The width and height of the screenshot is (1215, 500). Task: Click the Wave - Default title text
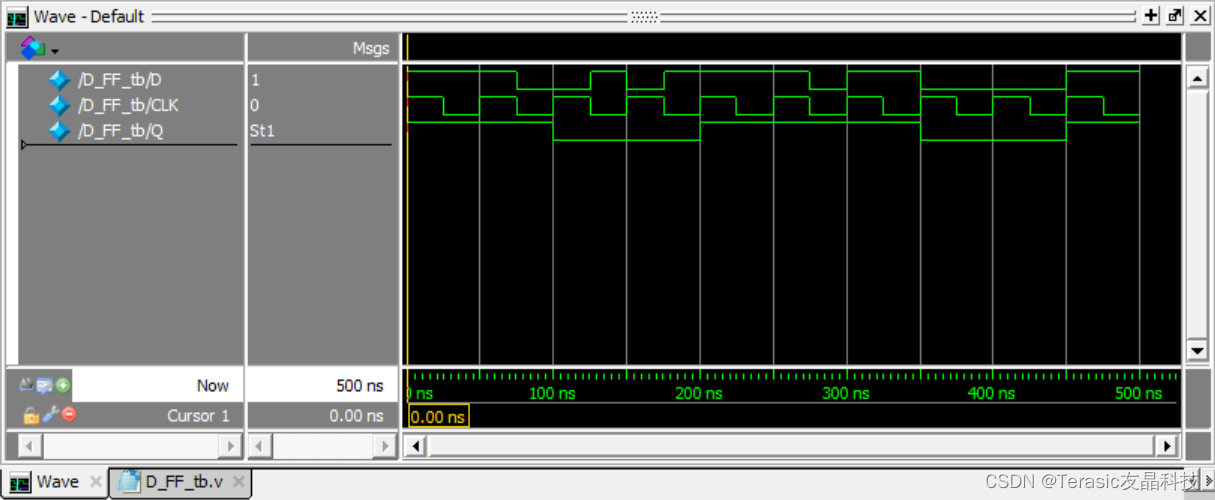(x=89, y=17)
